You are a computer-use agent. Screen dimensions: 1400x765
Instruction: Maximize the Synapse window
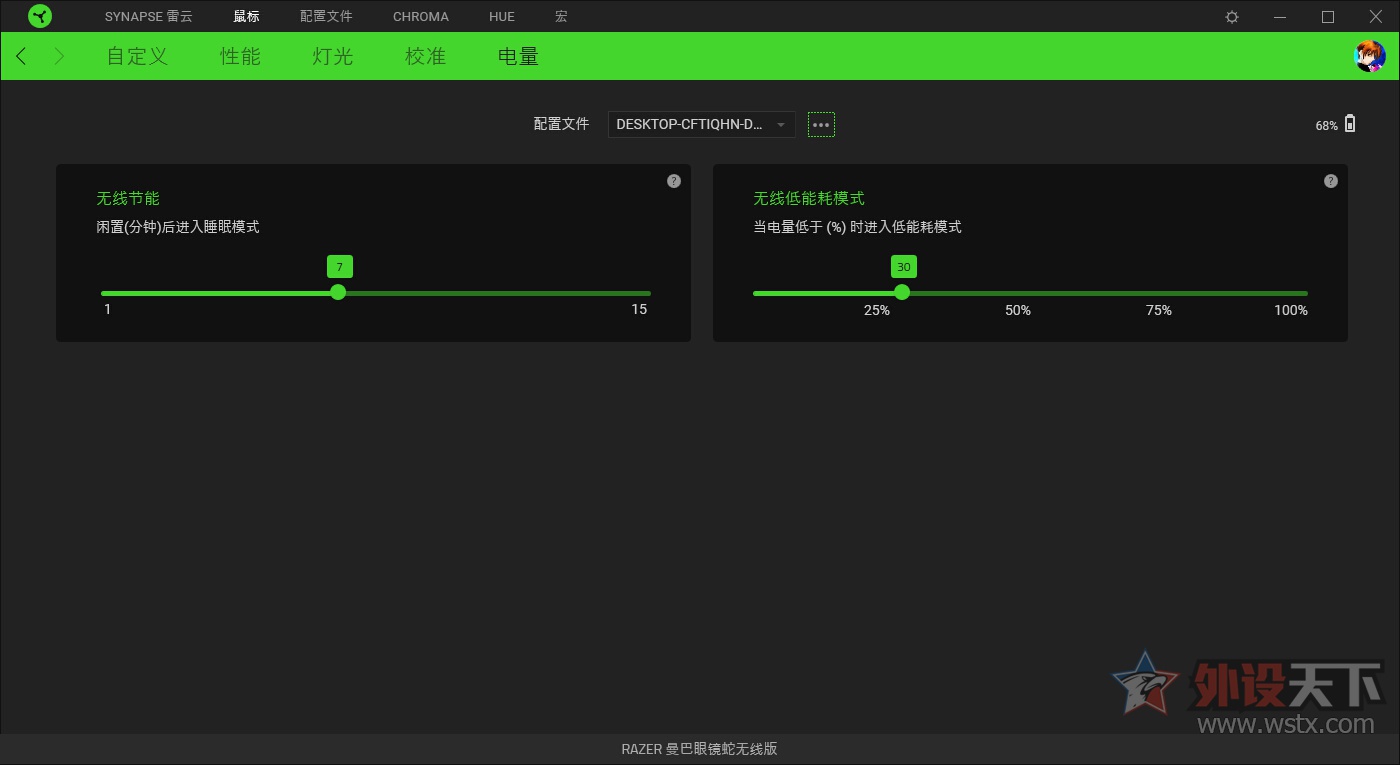1328,17
